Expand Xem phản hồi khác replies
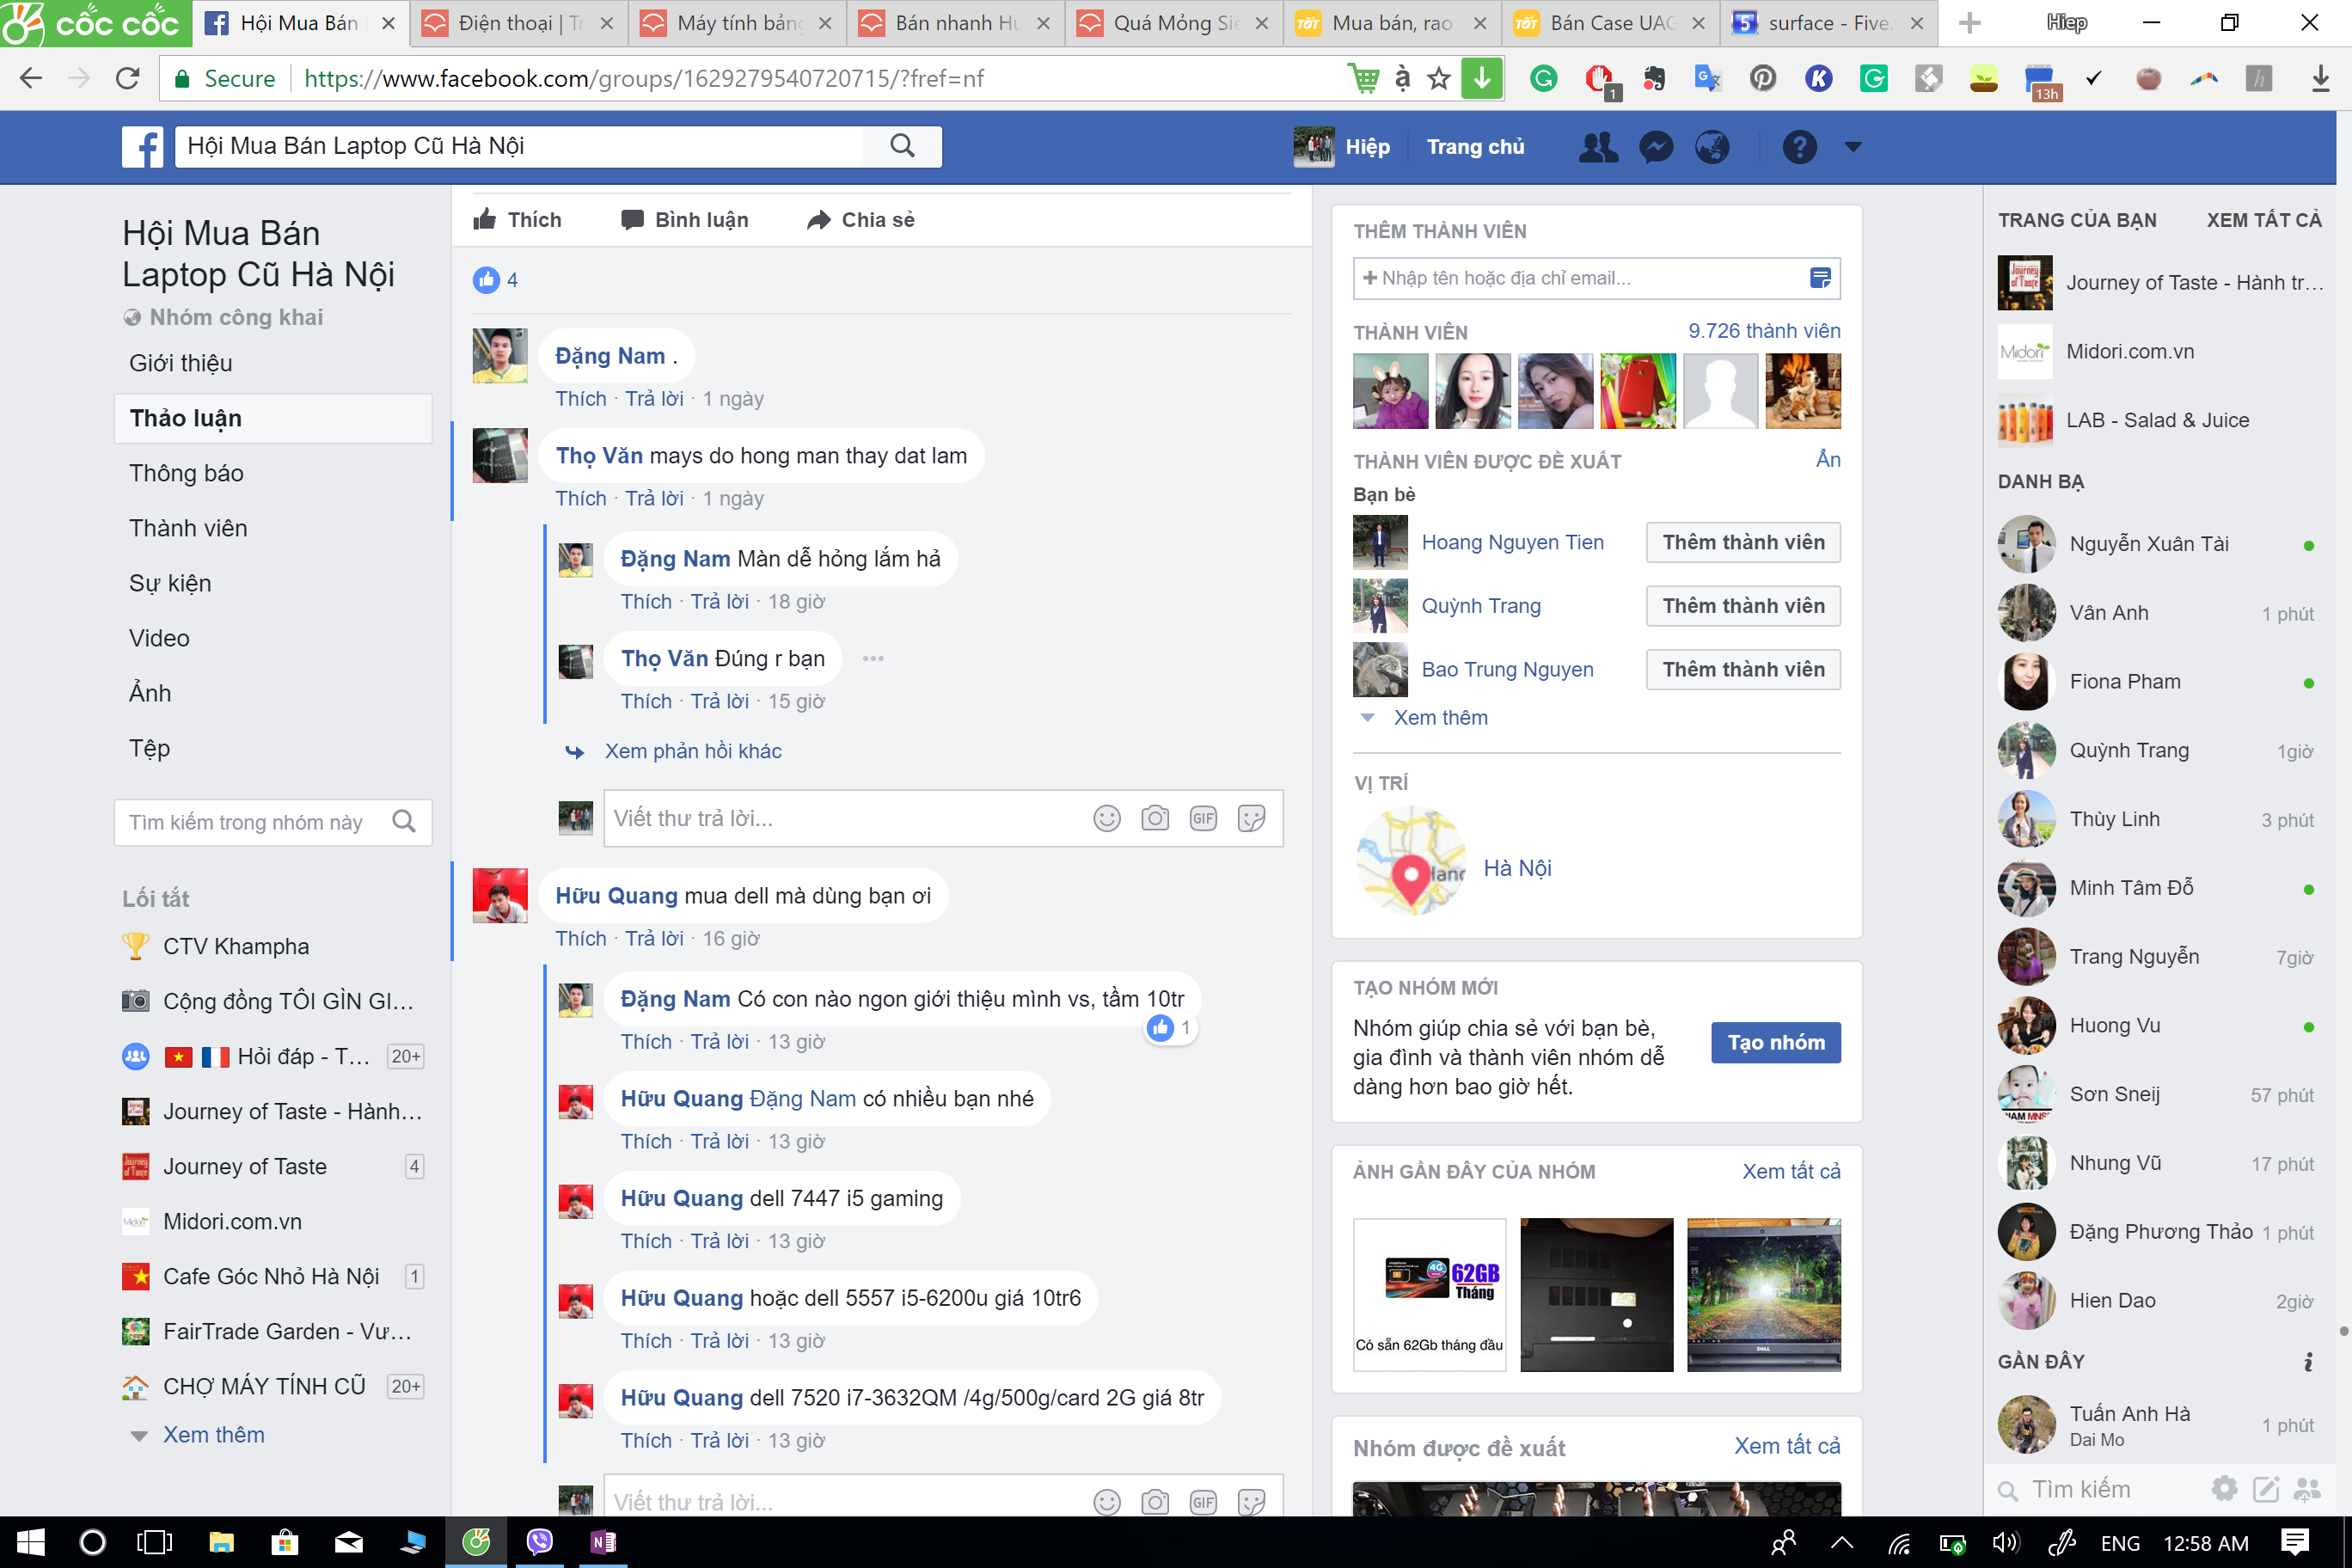Viewport: 2352px width, 1568px height. tap(693, 751)
